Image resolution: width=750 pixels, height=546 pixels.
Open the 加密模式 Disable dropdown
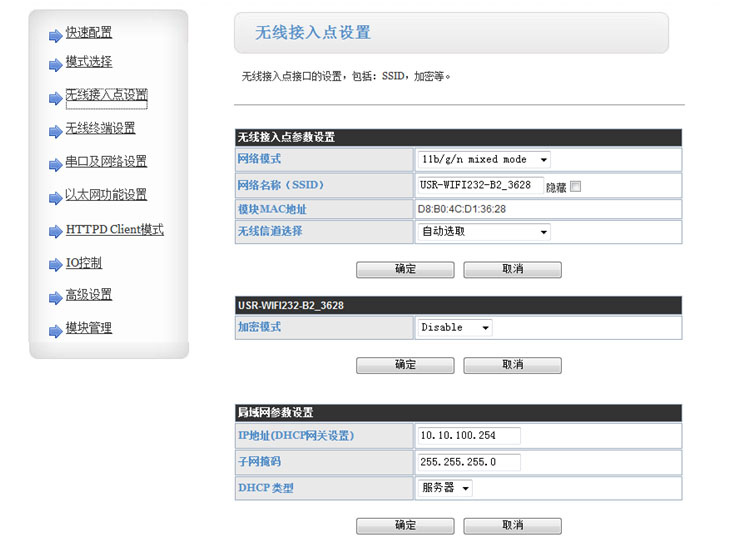click(455, 328)
